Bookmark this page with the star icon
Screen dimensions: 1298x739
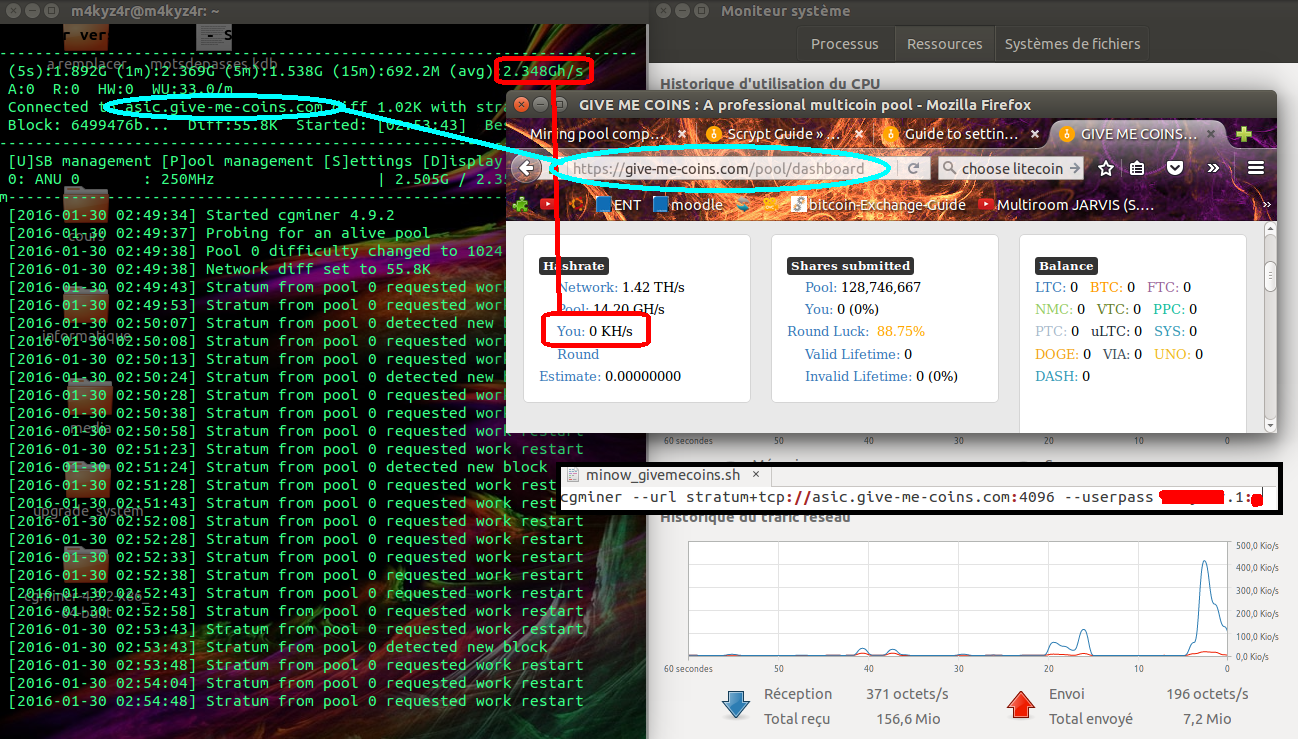point(1105,169)
